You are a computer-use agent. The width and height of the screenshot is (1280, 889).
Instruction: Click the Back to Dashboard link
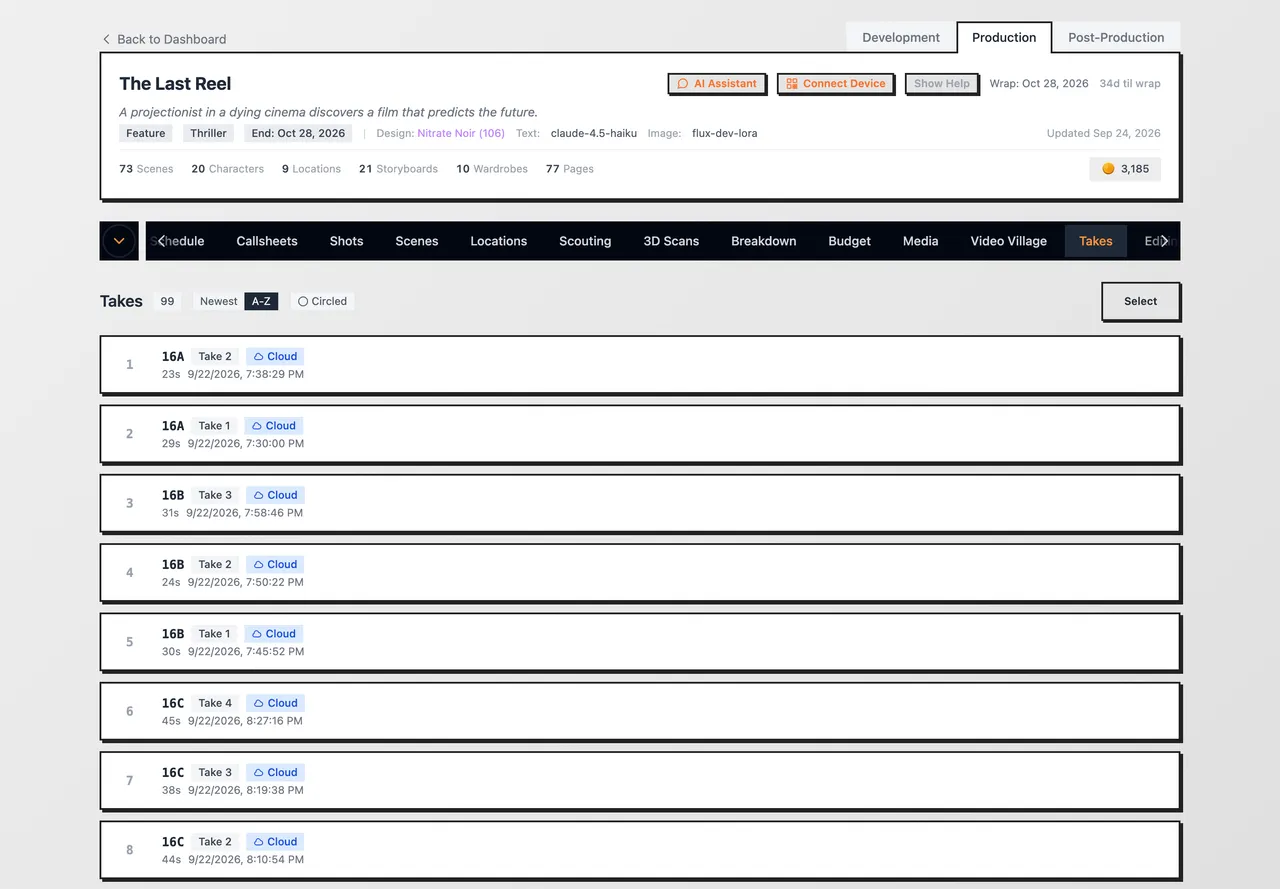click(x=164, y=39)
